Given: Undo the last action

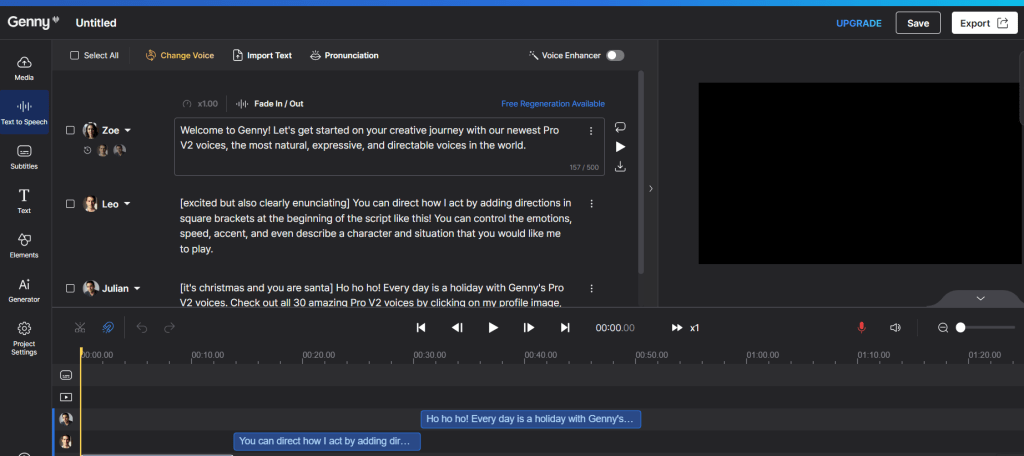Looking at the screenshot, I should [x=142, y=327].
